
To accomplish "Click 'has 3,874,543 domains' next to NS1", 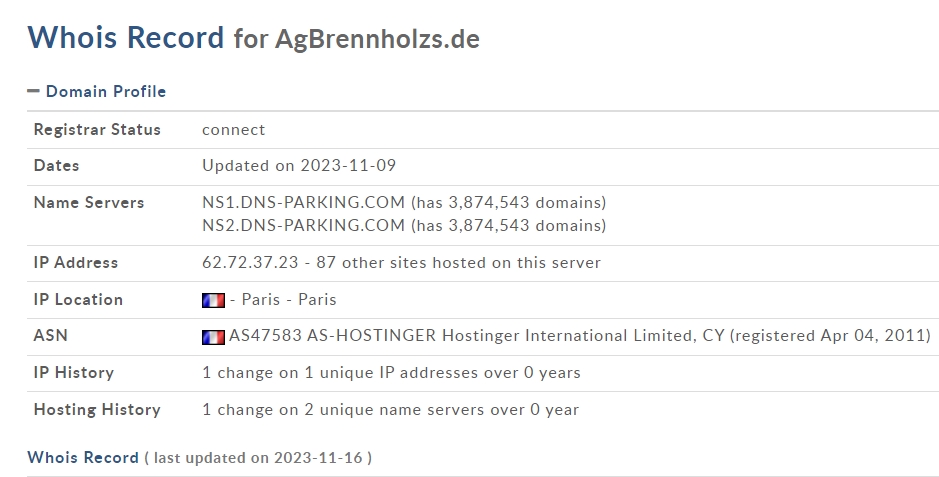I will [x=508, y=202].
